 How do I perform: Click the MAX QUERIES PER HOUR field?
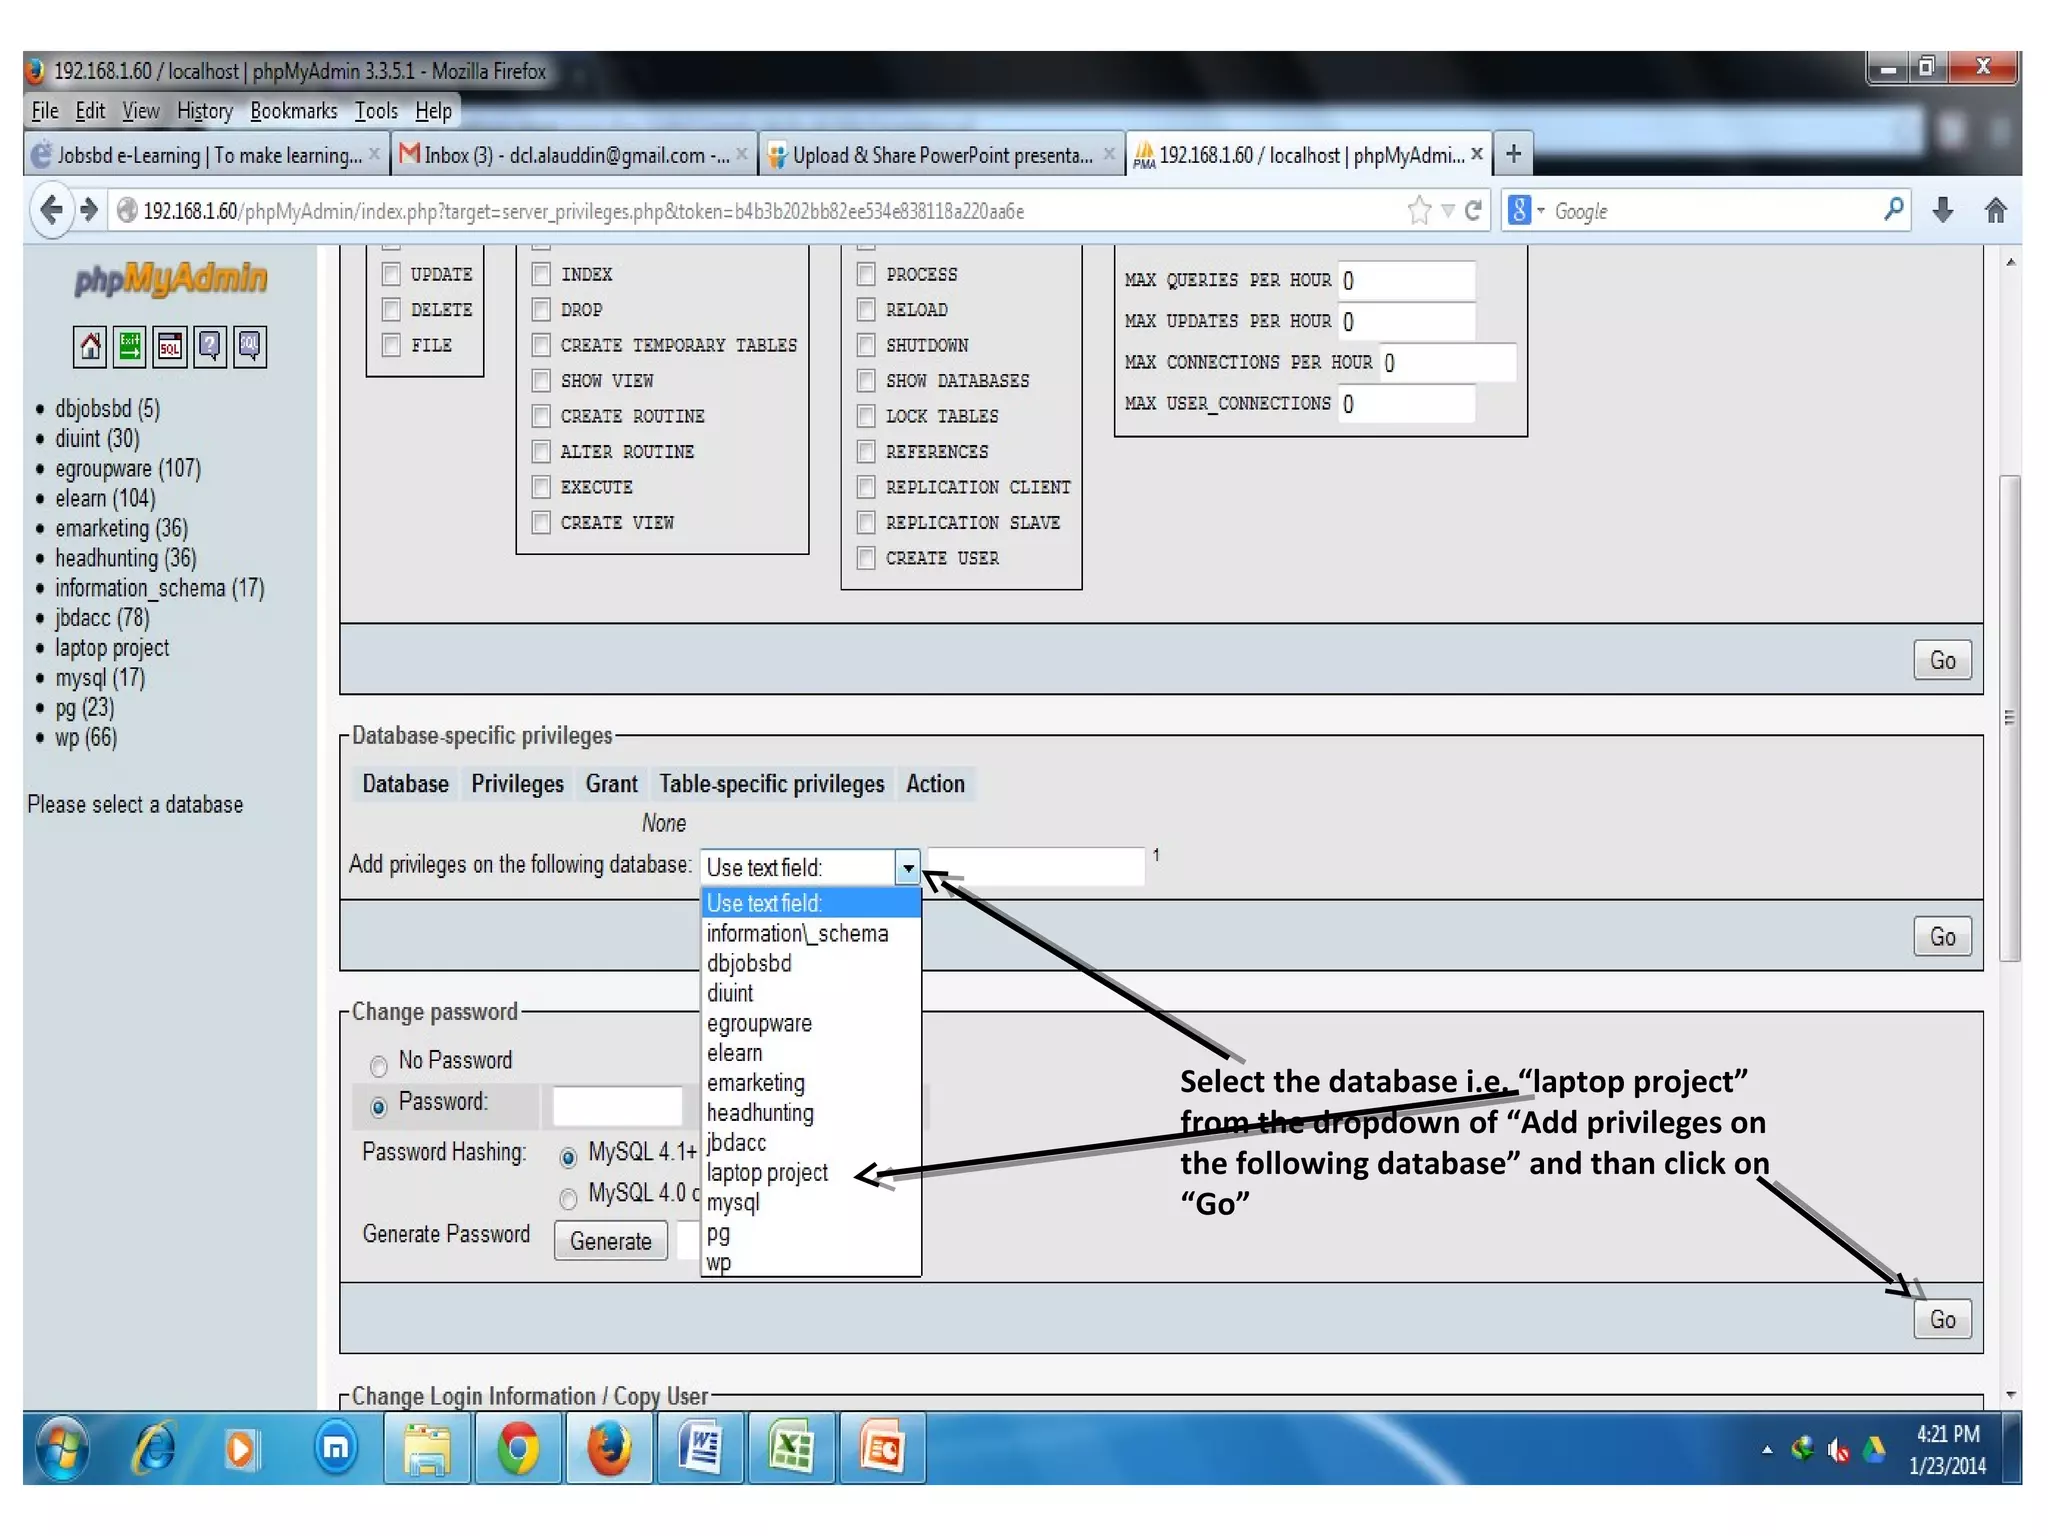click(x=1407, y=281)
